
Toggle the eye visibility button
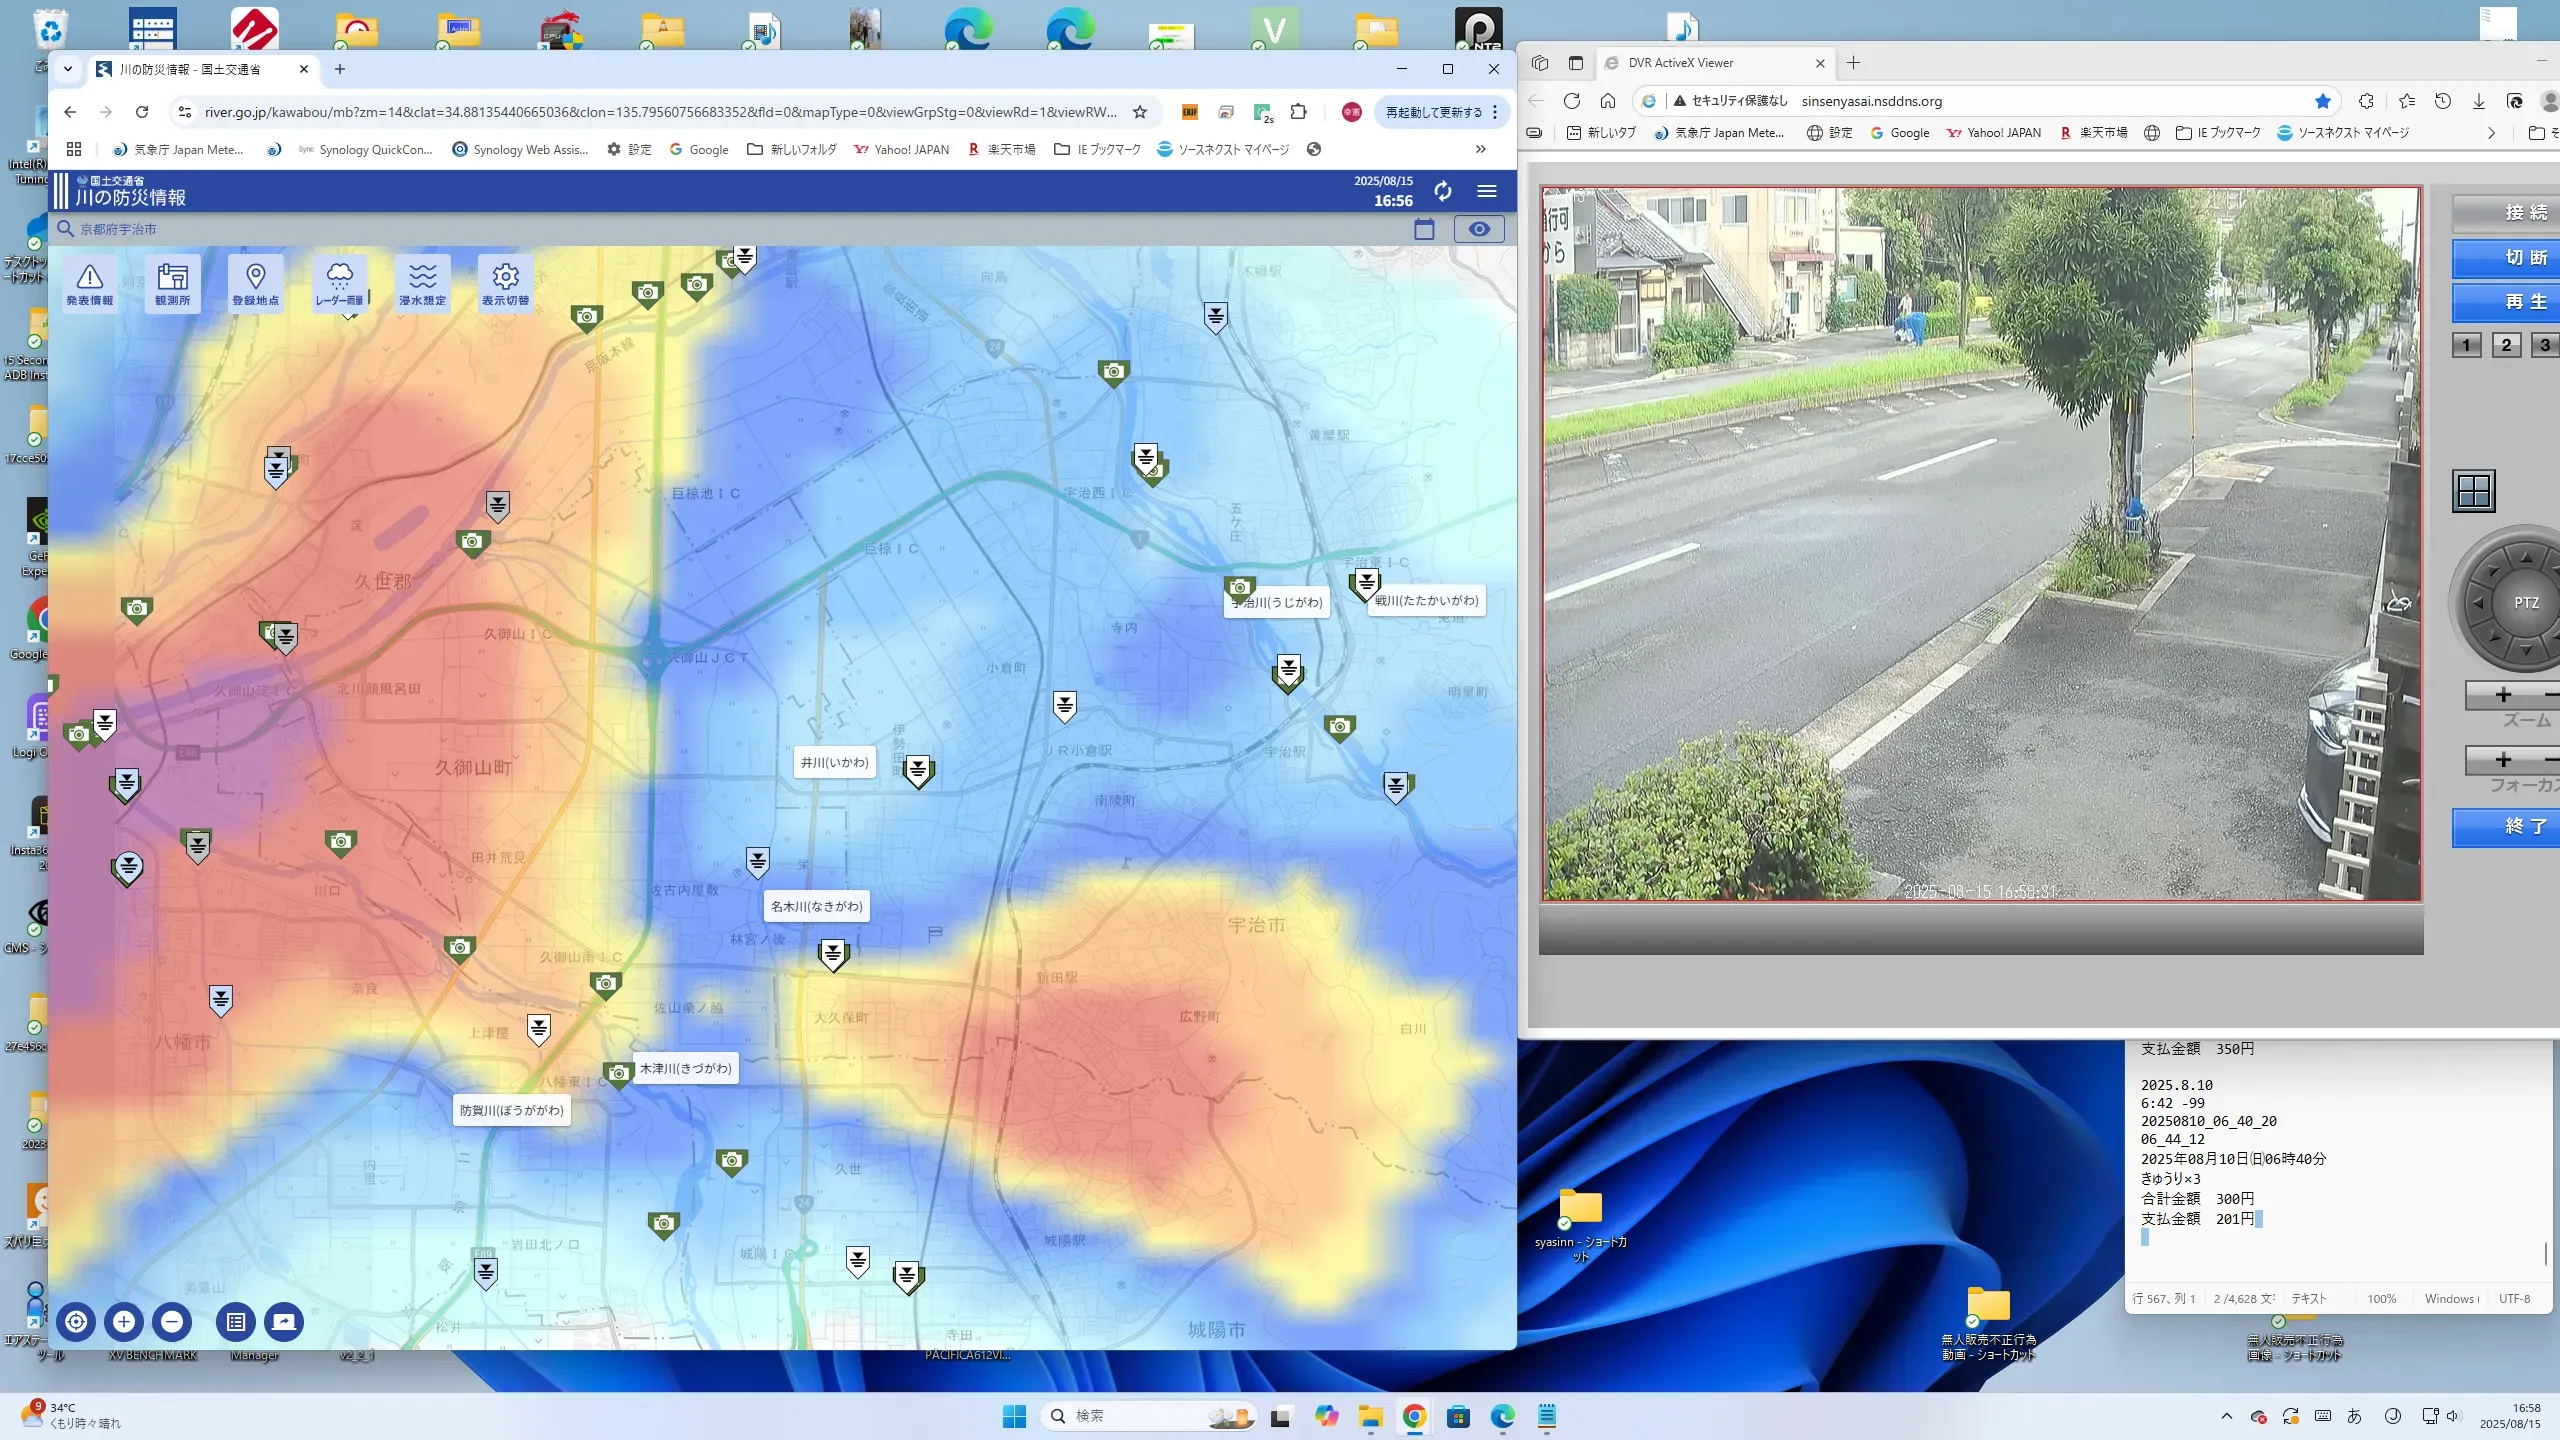(1479, 229)
